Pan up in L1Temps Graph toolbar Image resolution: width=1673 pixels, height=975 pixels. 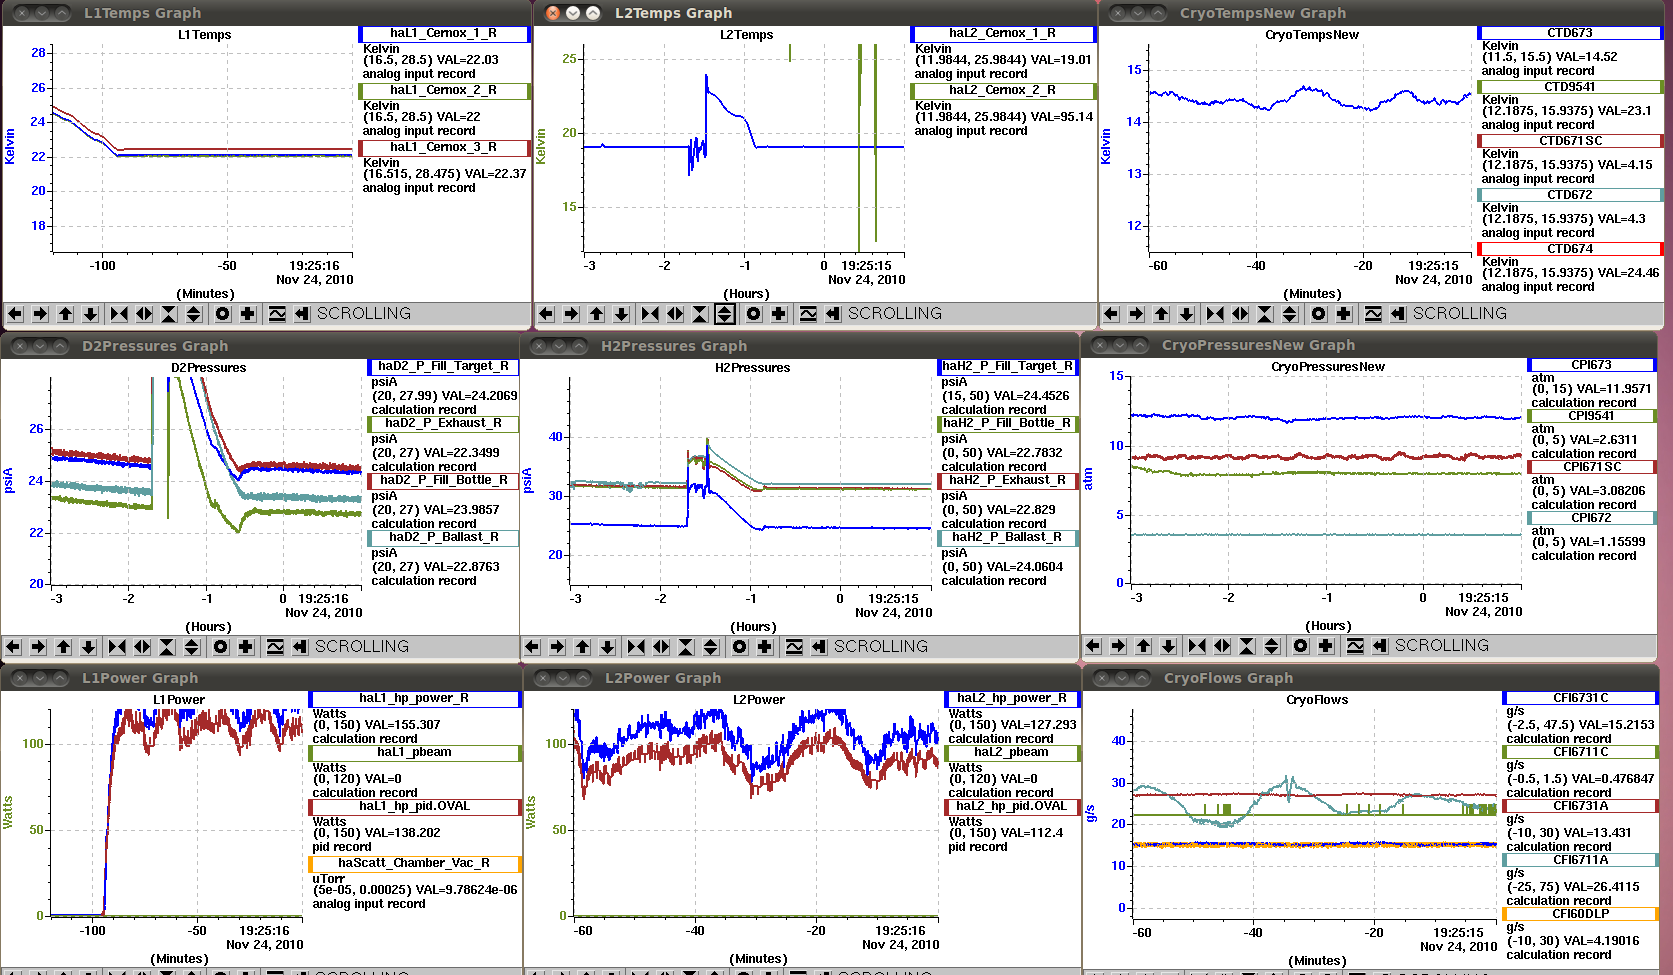click(66, 314)
